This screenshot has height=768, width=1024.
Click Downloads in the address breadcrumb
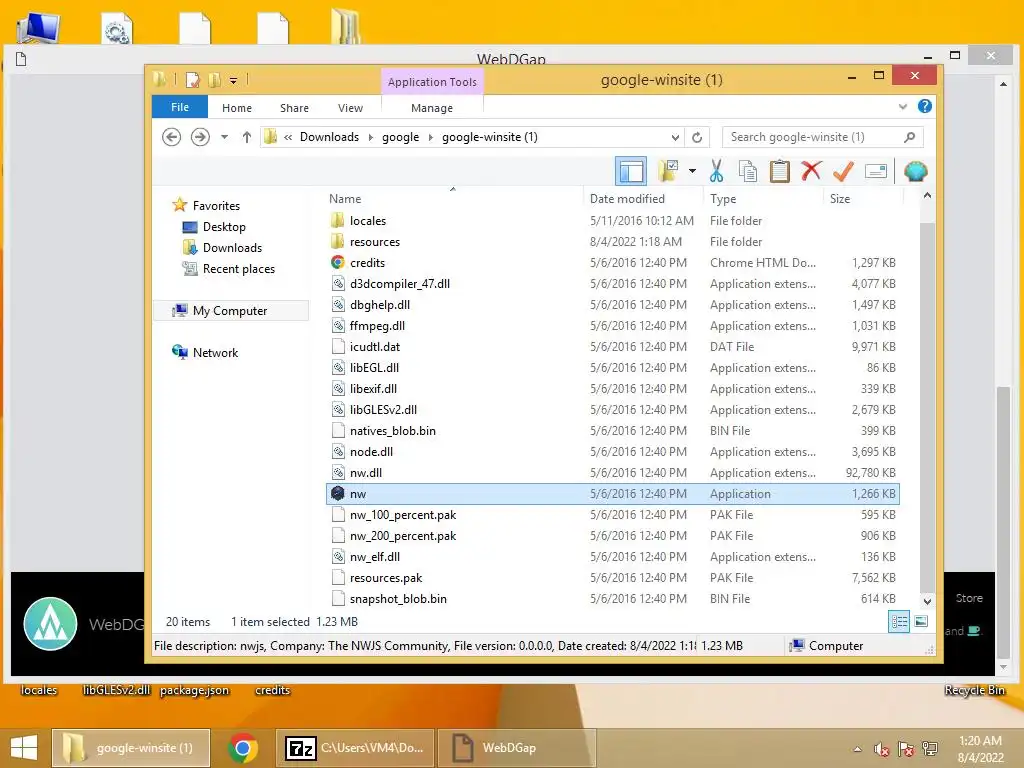coord(329,137)
